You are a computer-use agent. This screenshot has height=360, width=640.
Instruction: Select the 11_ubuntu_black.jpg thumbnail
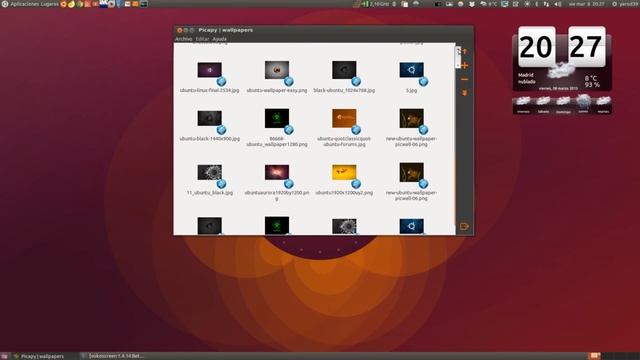click(209, 172)
